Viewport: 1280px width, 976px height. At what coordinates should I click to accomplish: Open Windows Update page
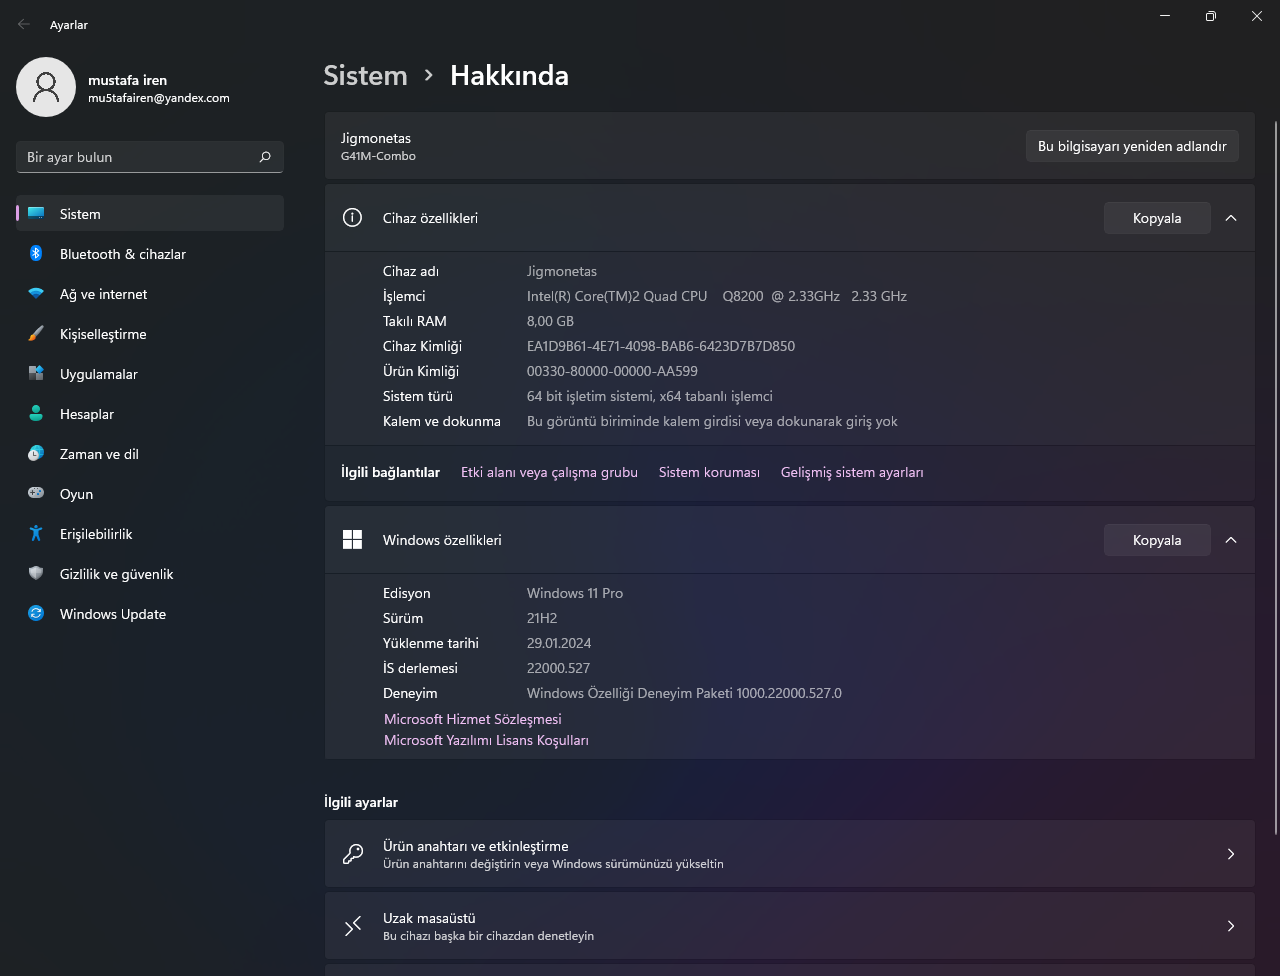pyautogui.click(x=112, y=614)
